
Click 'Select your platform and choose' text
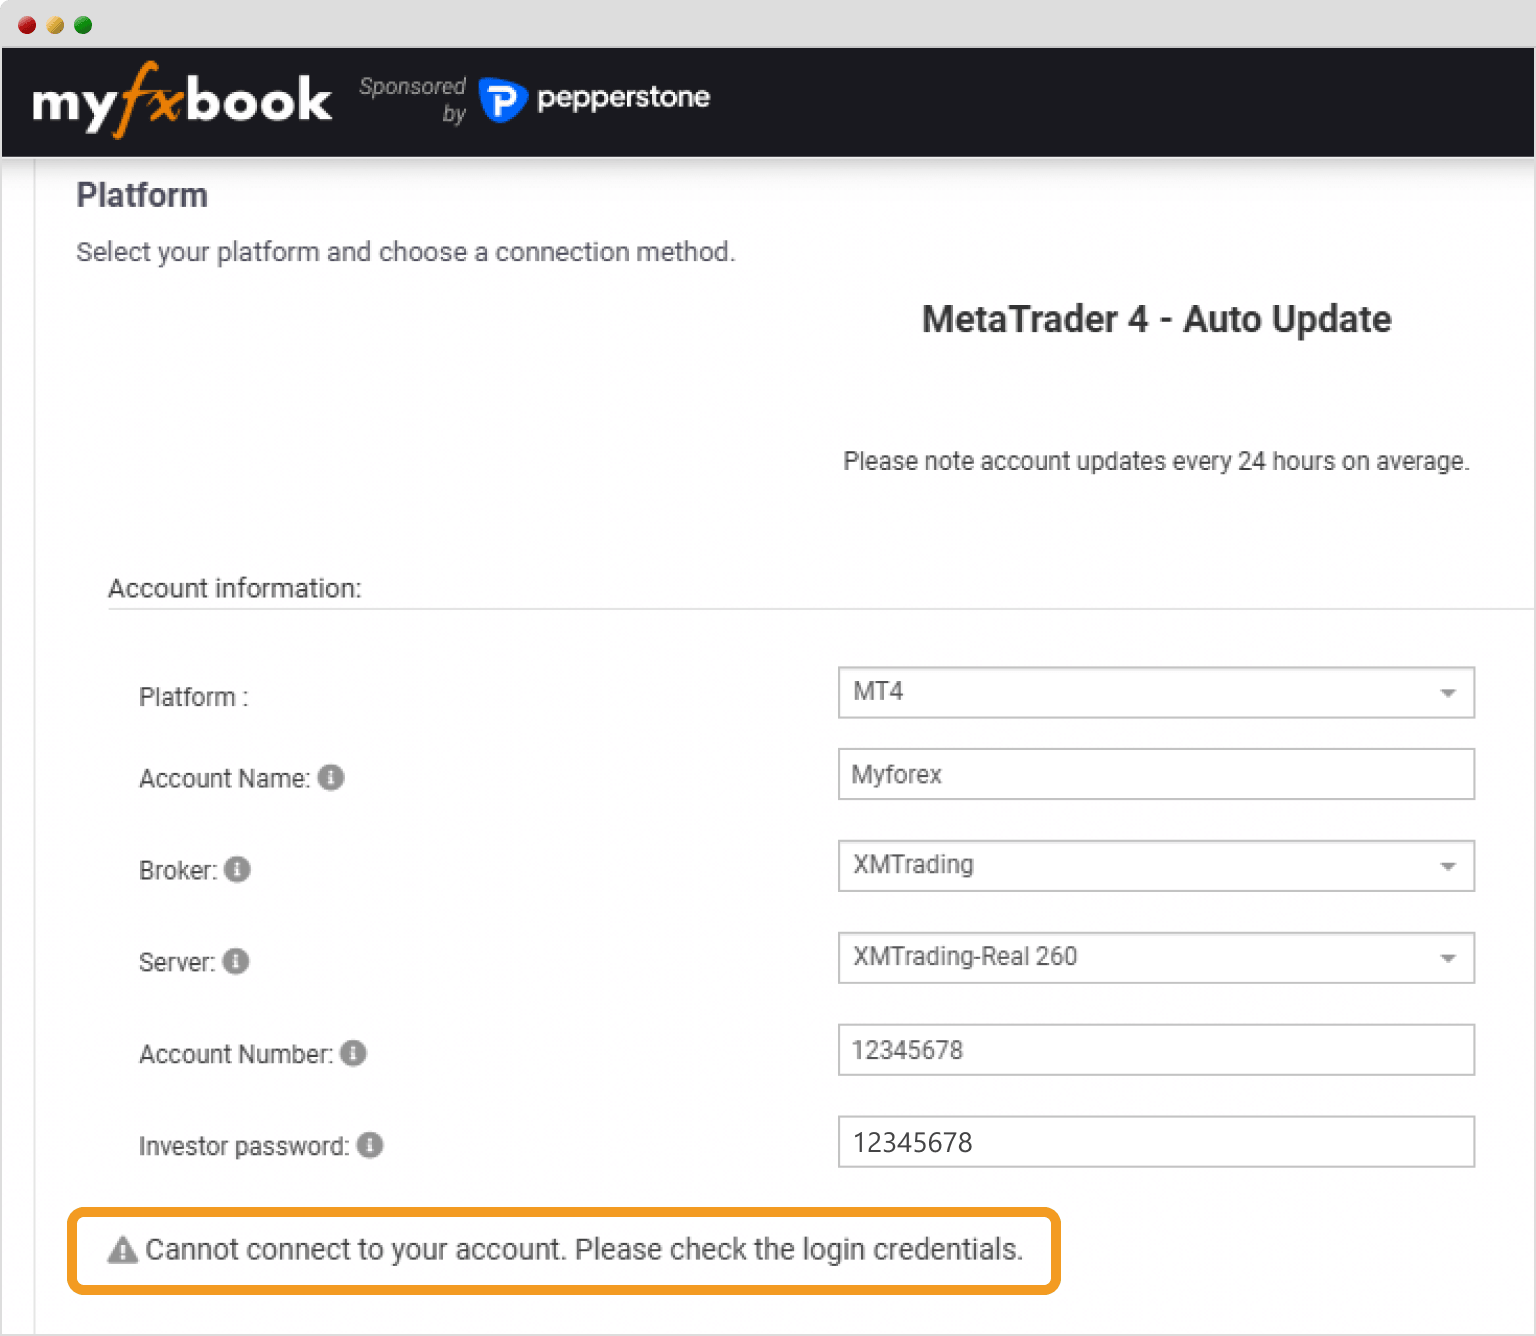click(405, 252)
